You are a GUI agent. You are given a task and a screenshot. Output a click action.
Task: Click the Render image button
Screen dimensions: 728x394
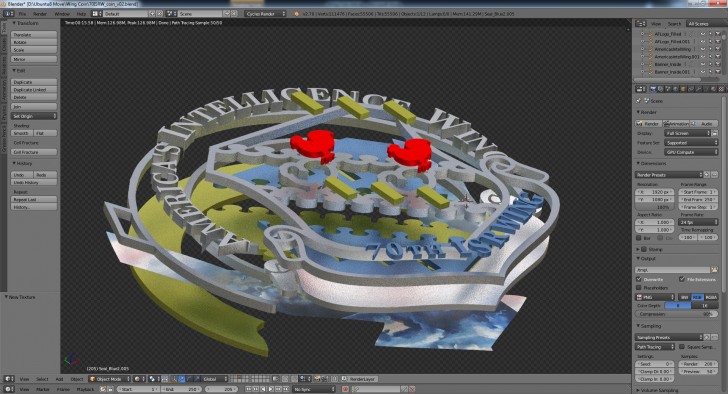648,124
